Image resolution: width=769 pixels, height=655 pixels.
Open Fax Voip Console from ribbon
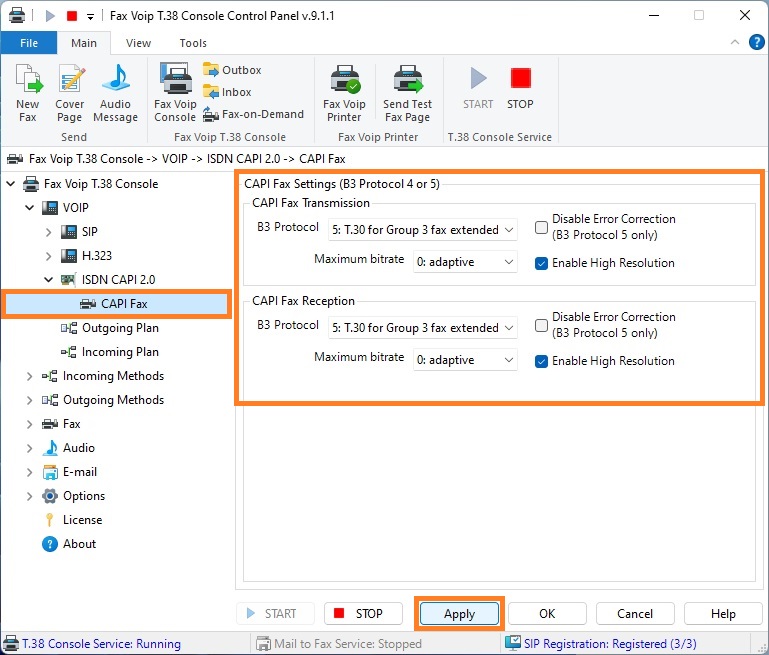click(176, 93)
